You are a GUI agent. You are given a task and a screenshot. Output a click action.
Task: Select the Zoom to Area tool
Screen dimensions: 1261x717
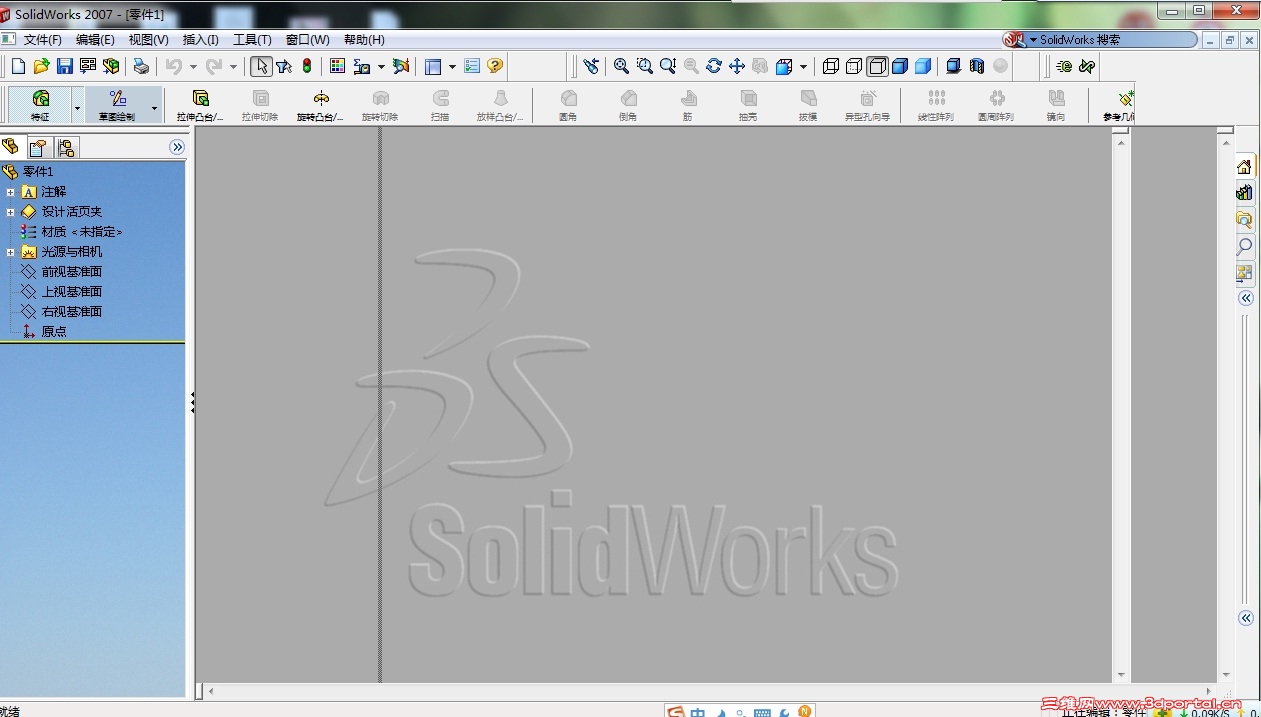[645, 66]
